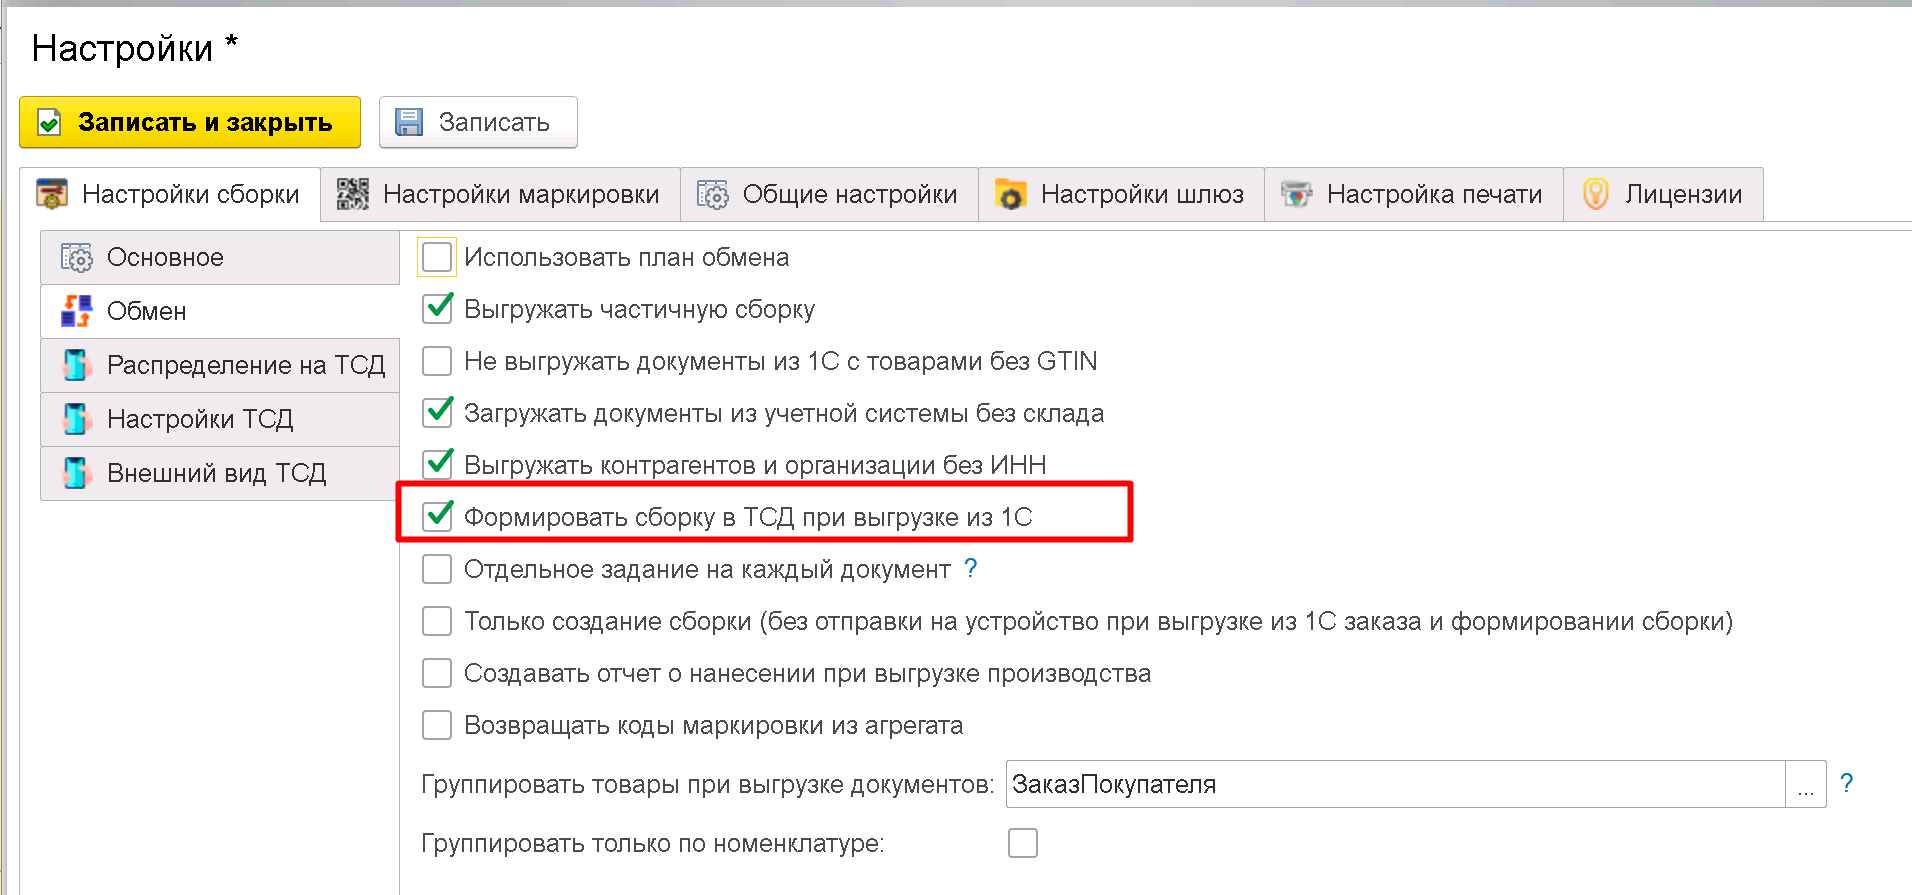Viewport: 1912px width, 895px height.
Task: Select Обмен section in sidebar
Action: (220, 311)
